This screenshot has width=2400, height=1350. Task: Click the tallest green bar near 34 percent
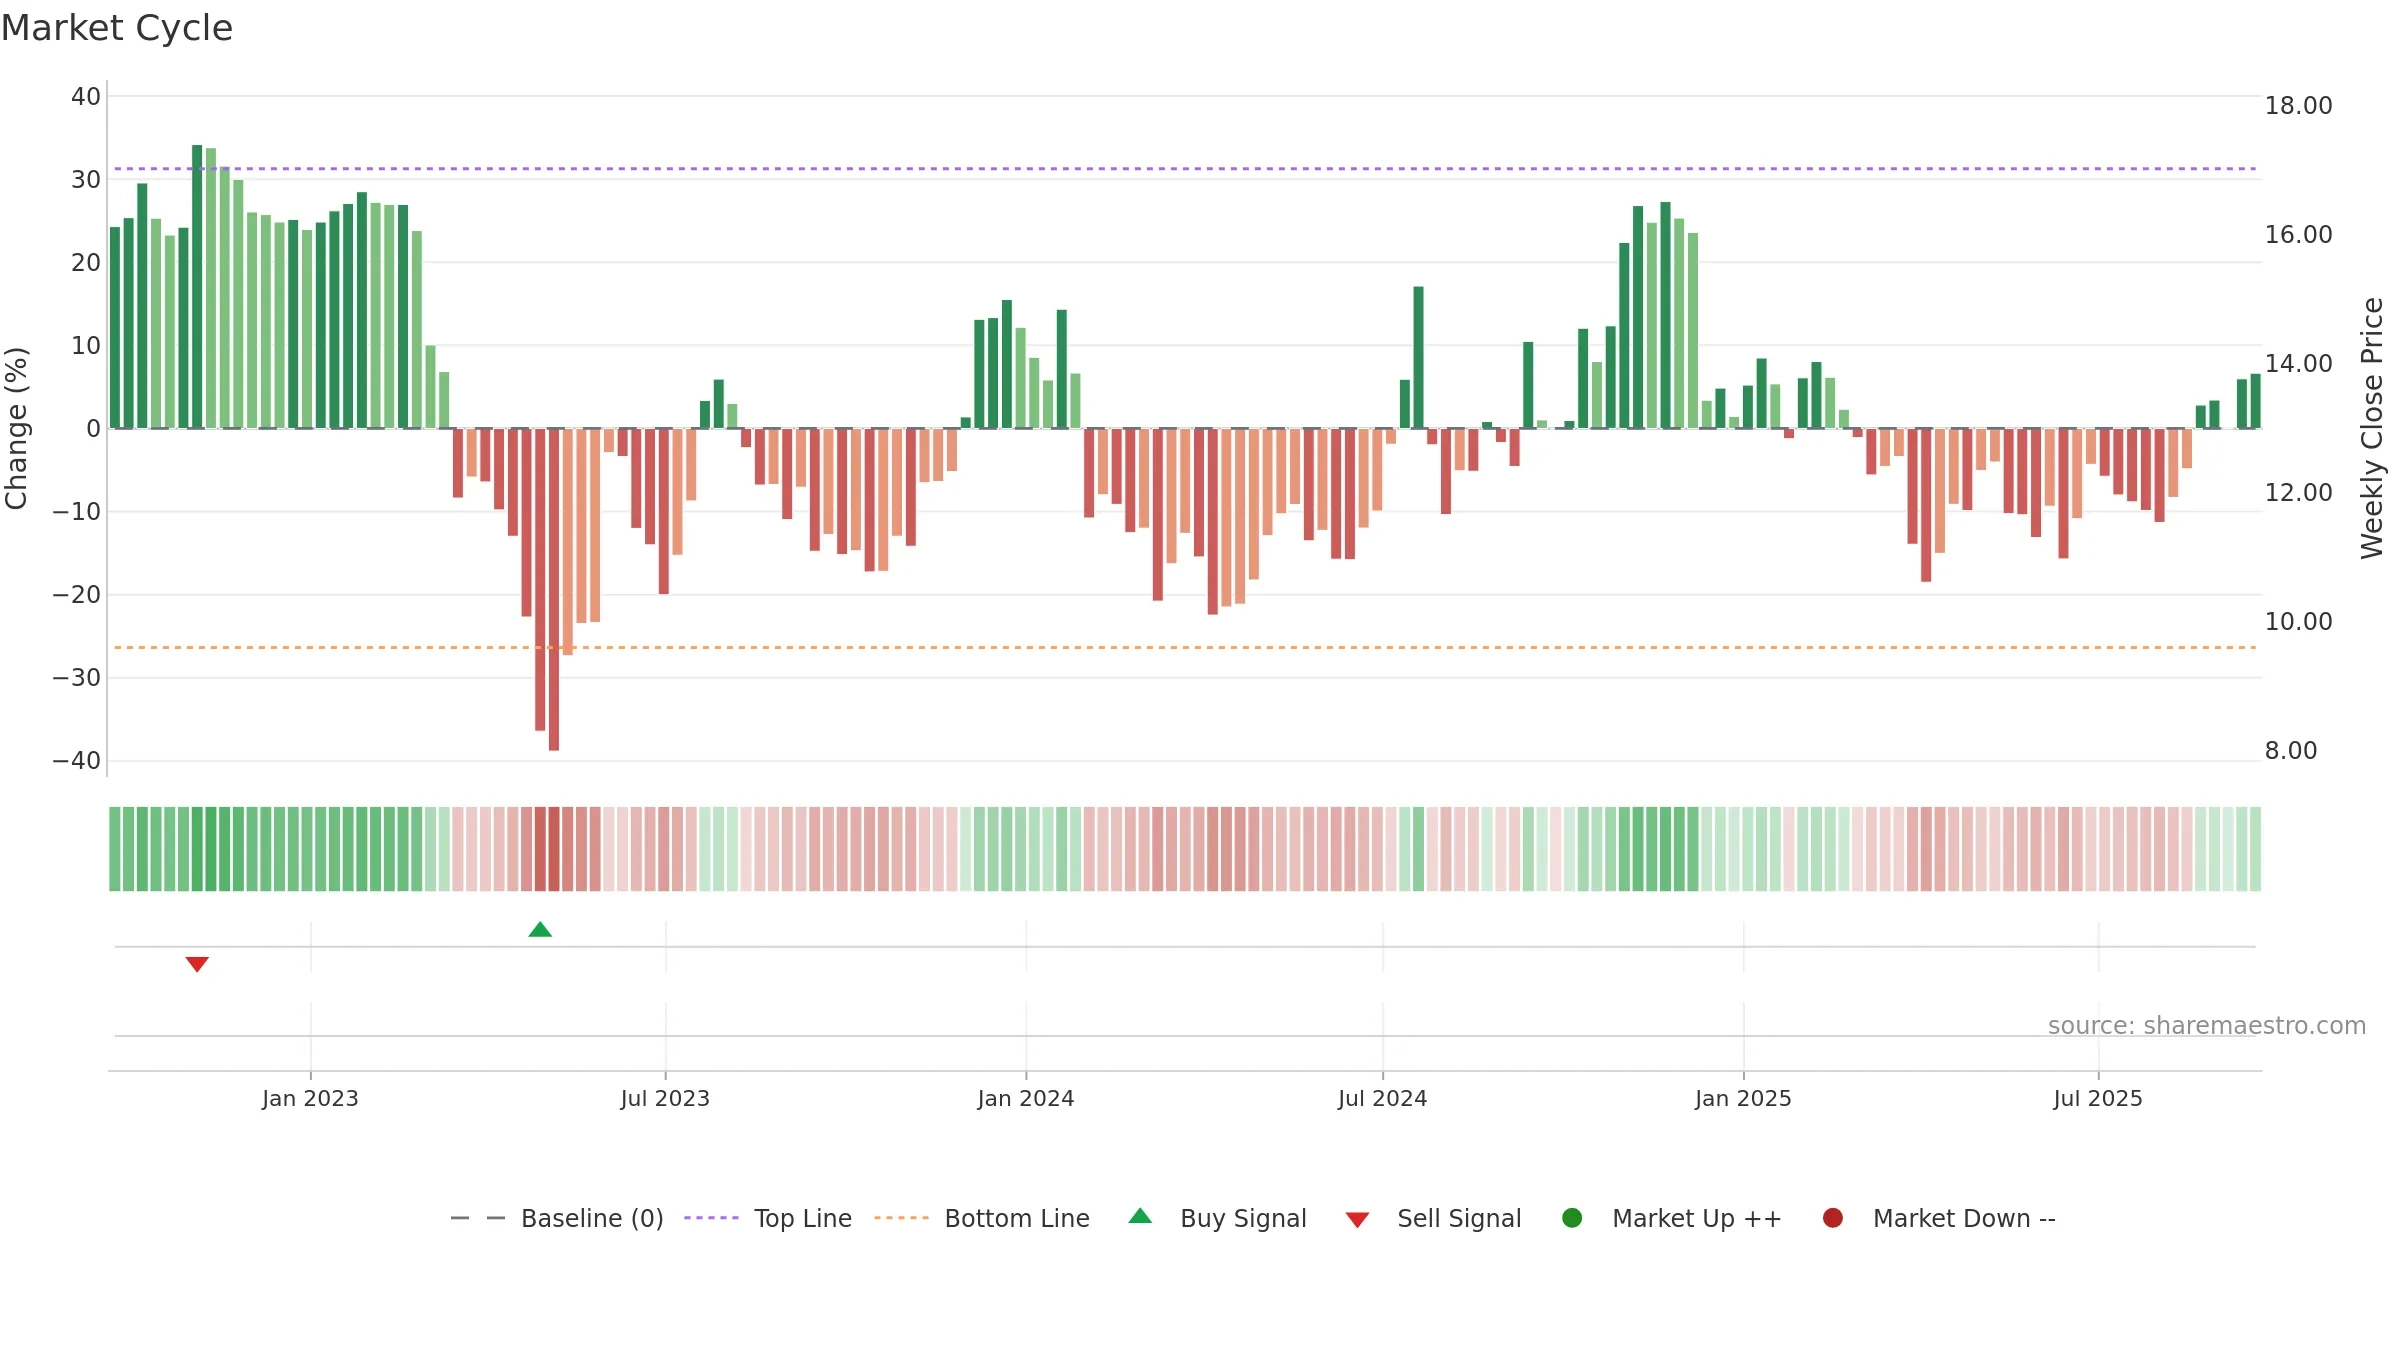point(197,286)
